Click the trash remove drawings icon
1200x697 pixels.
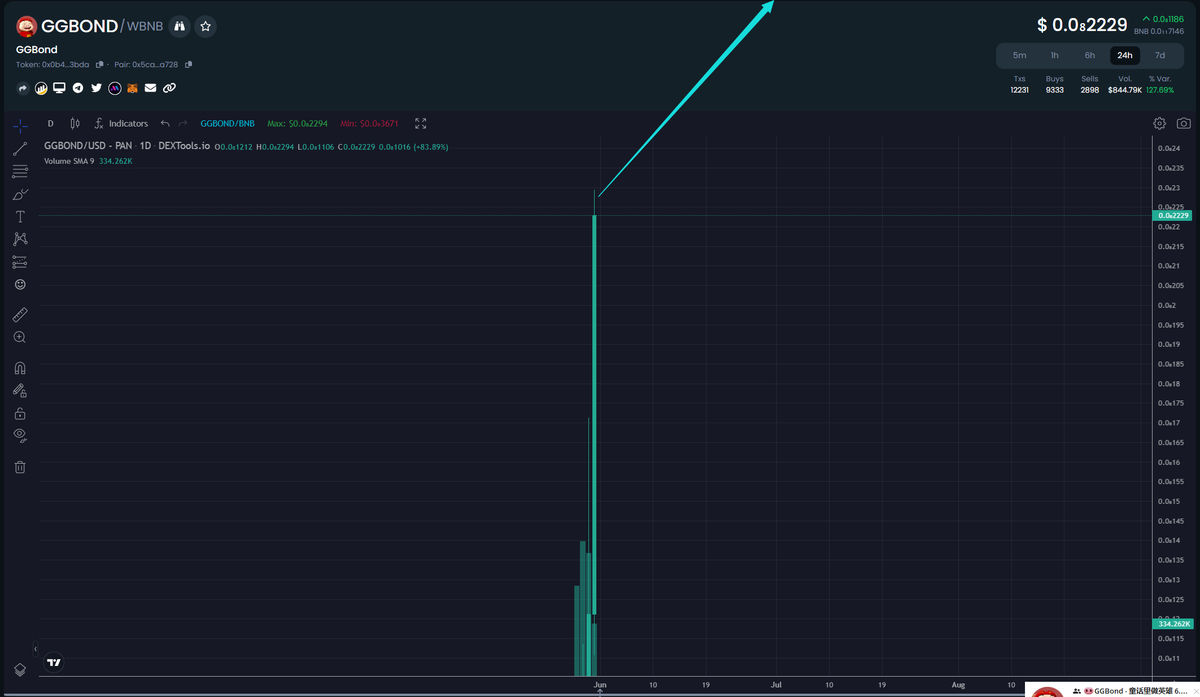[x=20, y=467]
